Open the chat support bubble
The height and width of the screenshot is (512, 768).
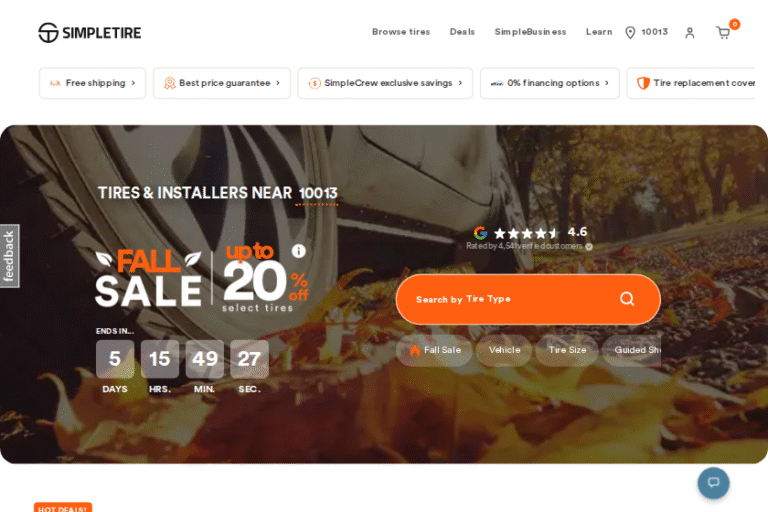(x=713, y=483)
